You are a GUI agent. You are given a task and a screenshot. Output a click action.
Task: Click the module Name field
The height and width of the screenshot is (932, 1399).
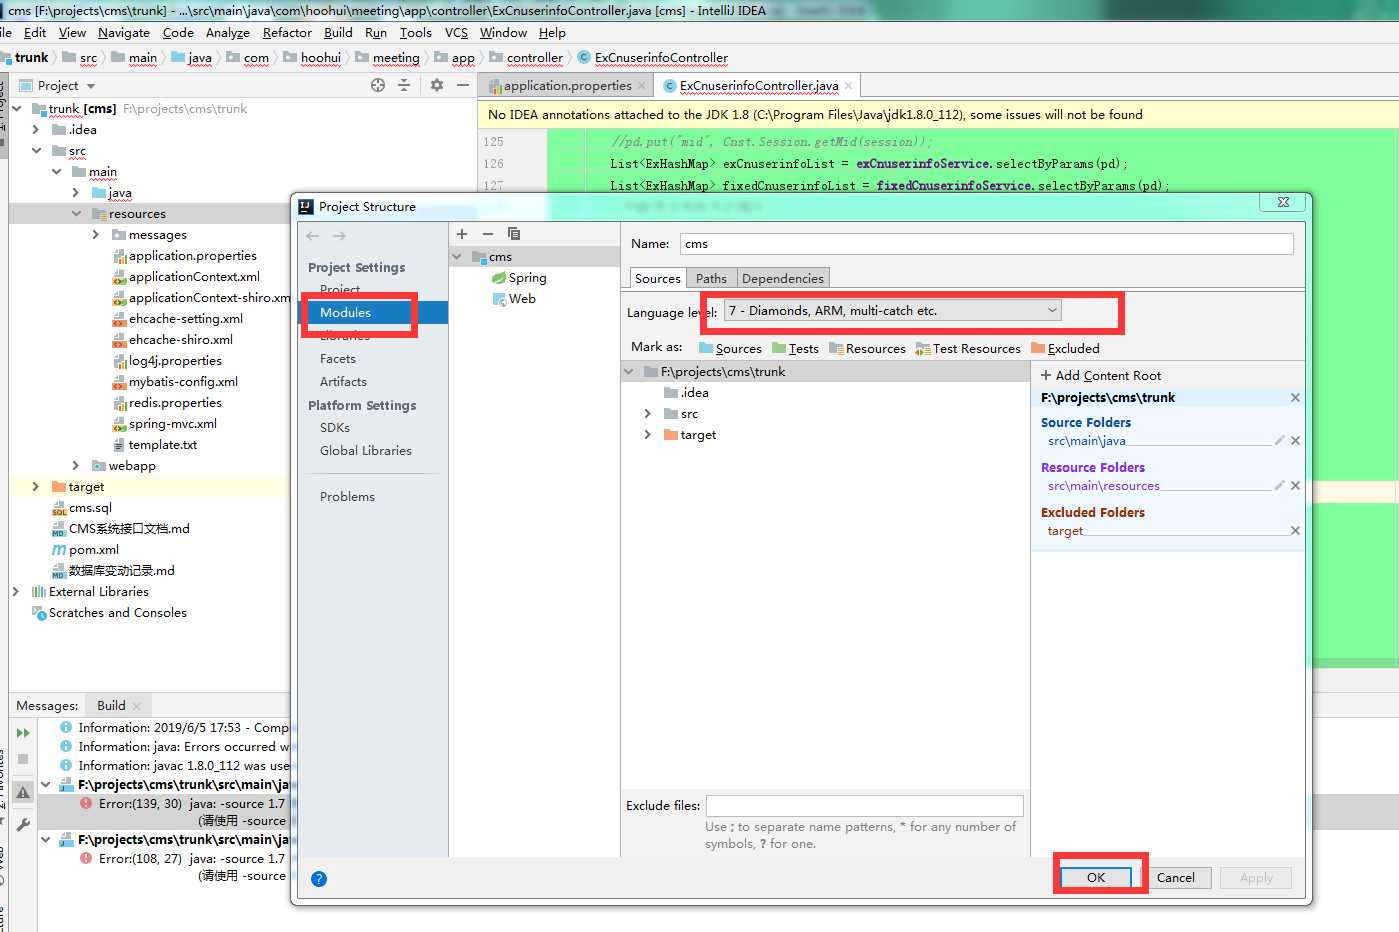[x=986, y=244]
